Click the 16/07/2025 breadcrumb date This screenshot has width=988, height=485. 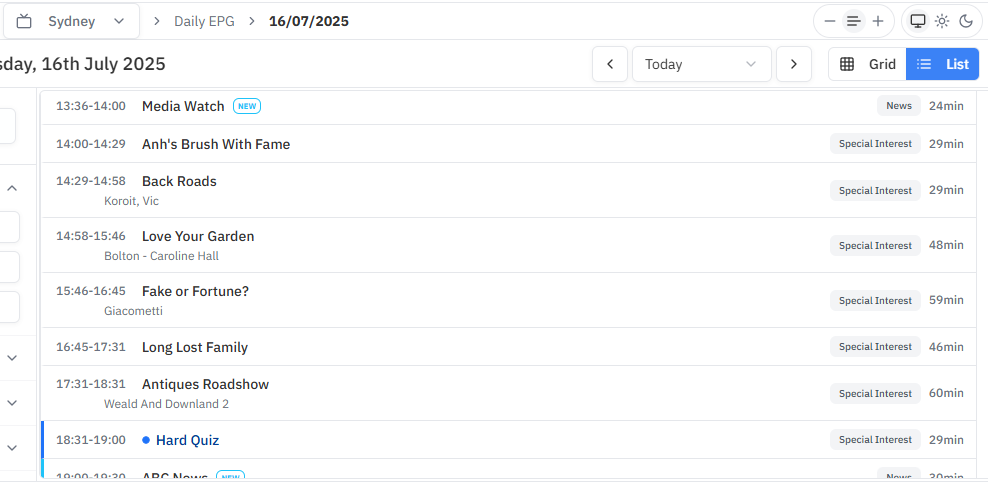click(309, 21)
